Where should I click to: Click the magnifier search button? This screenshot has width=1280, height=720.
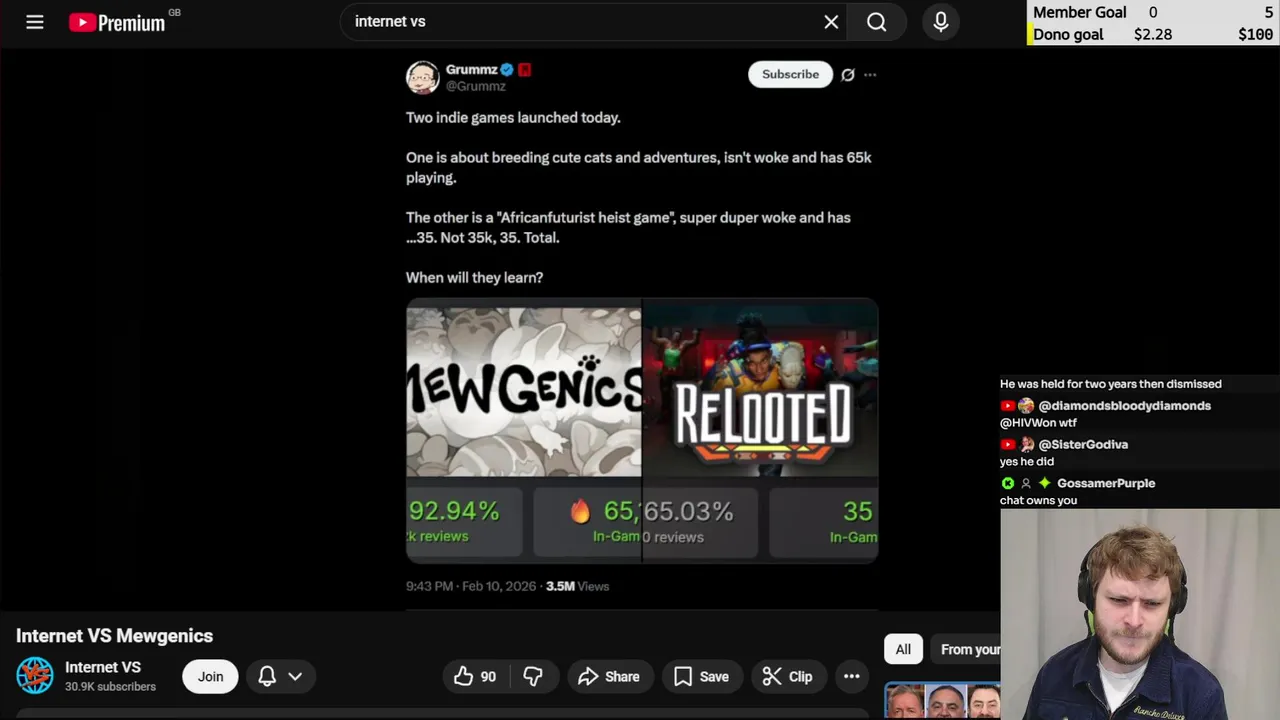pos(877,22)
